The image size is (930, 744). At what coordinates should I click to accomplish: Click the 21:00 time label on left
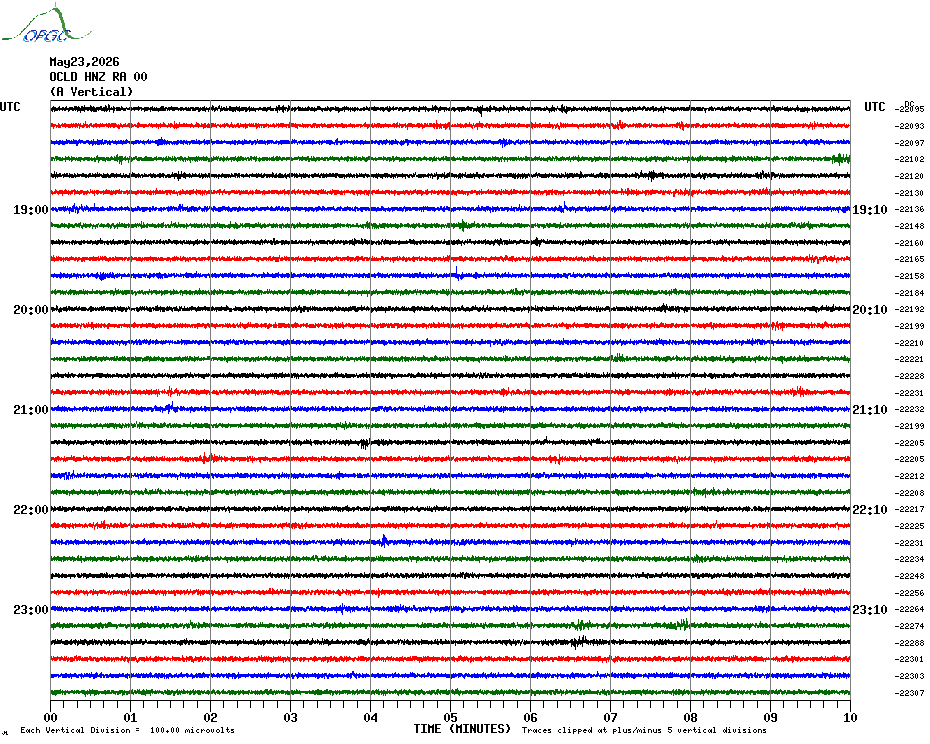(x=31, y=409)
